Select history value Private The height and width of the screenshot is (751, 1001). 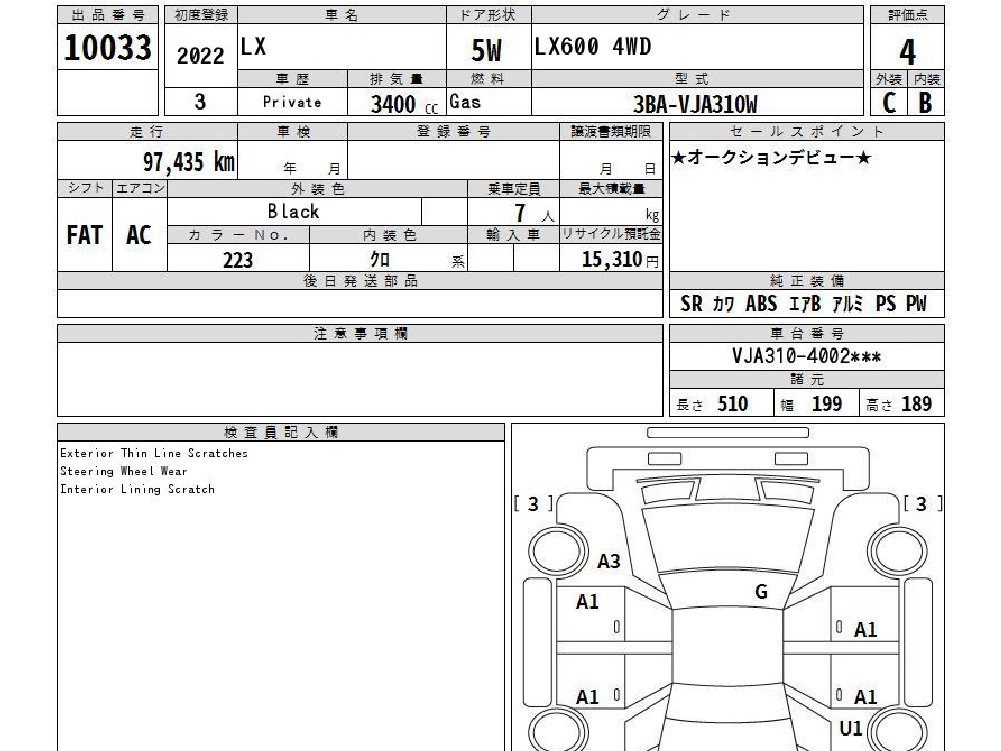point(292,102)
